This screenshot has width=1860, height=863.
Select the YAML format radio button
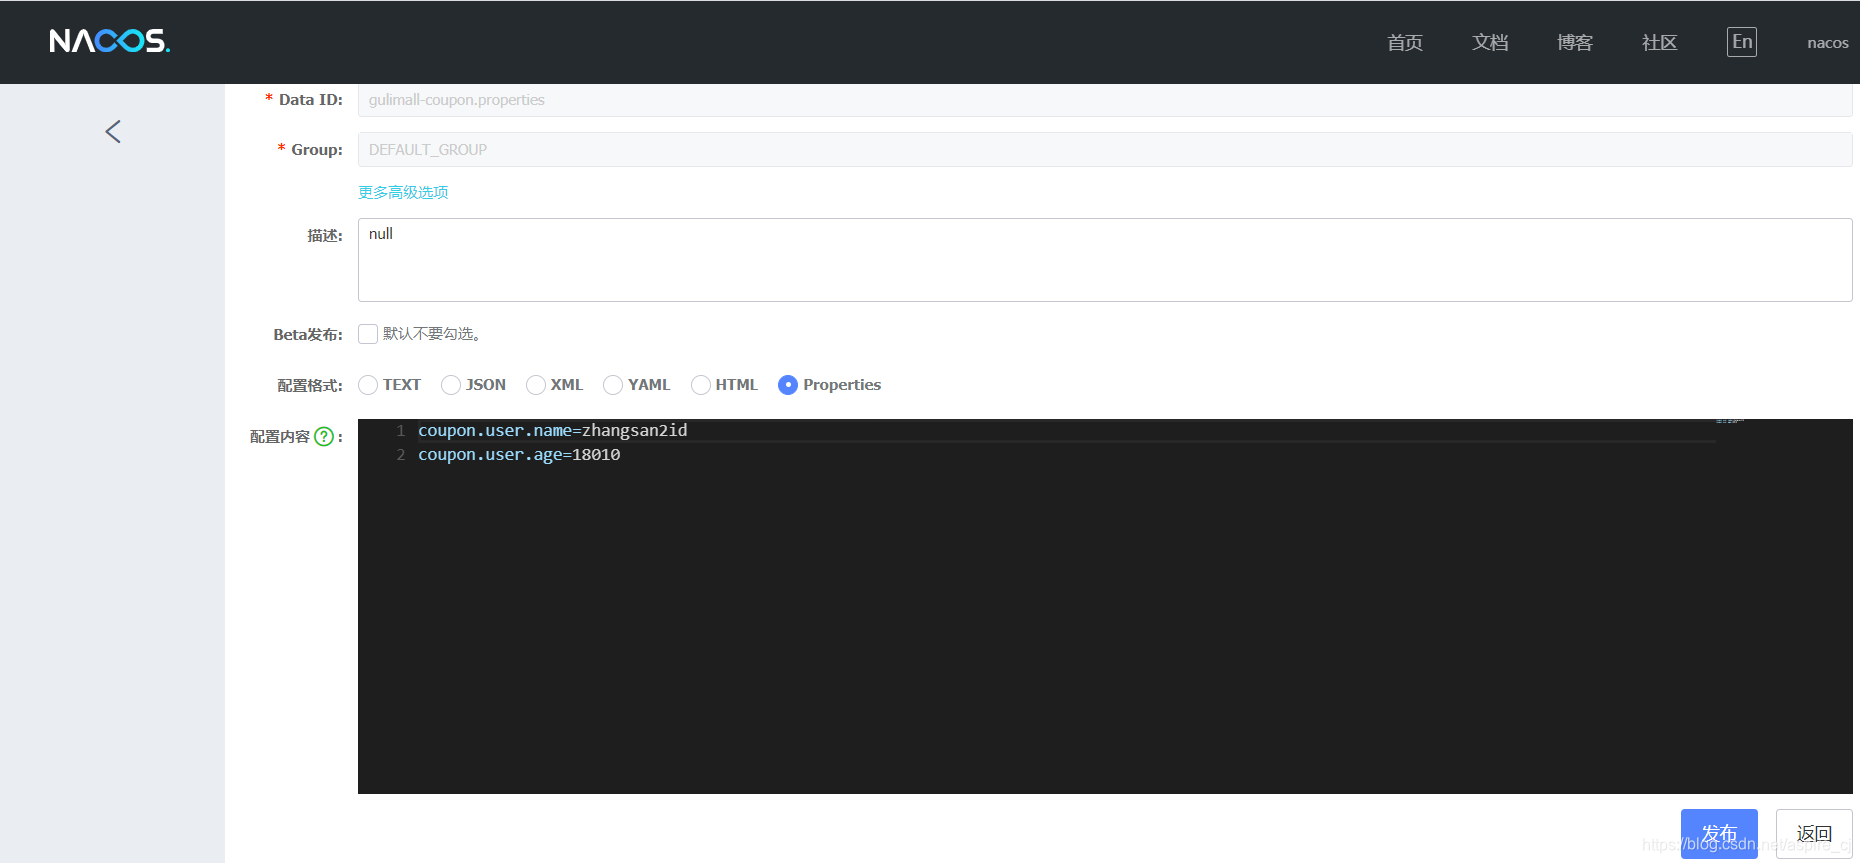[x=613, y=385]
